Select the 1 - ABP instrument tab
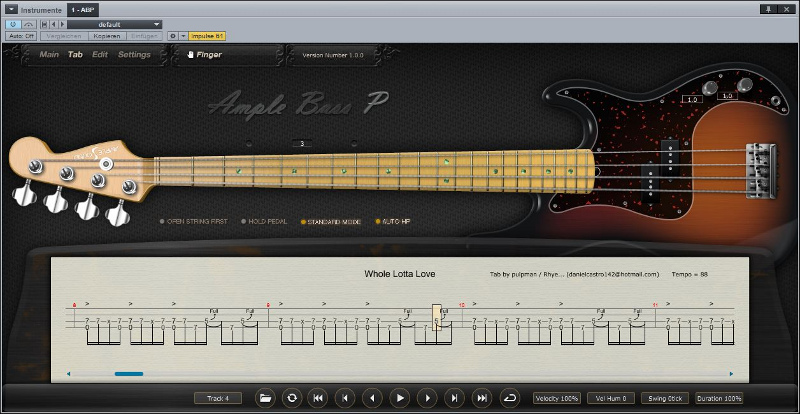Image resolution: width=800 pixels, height=414 pixels. tap(83, 10)
